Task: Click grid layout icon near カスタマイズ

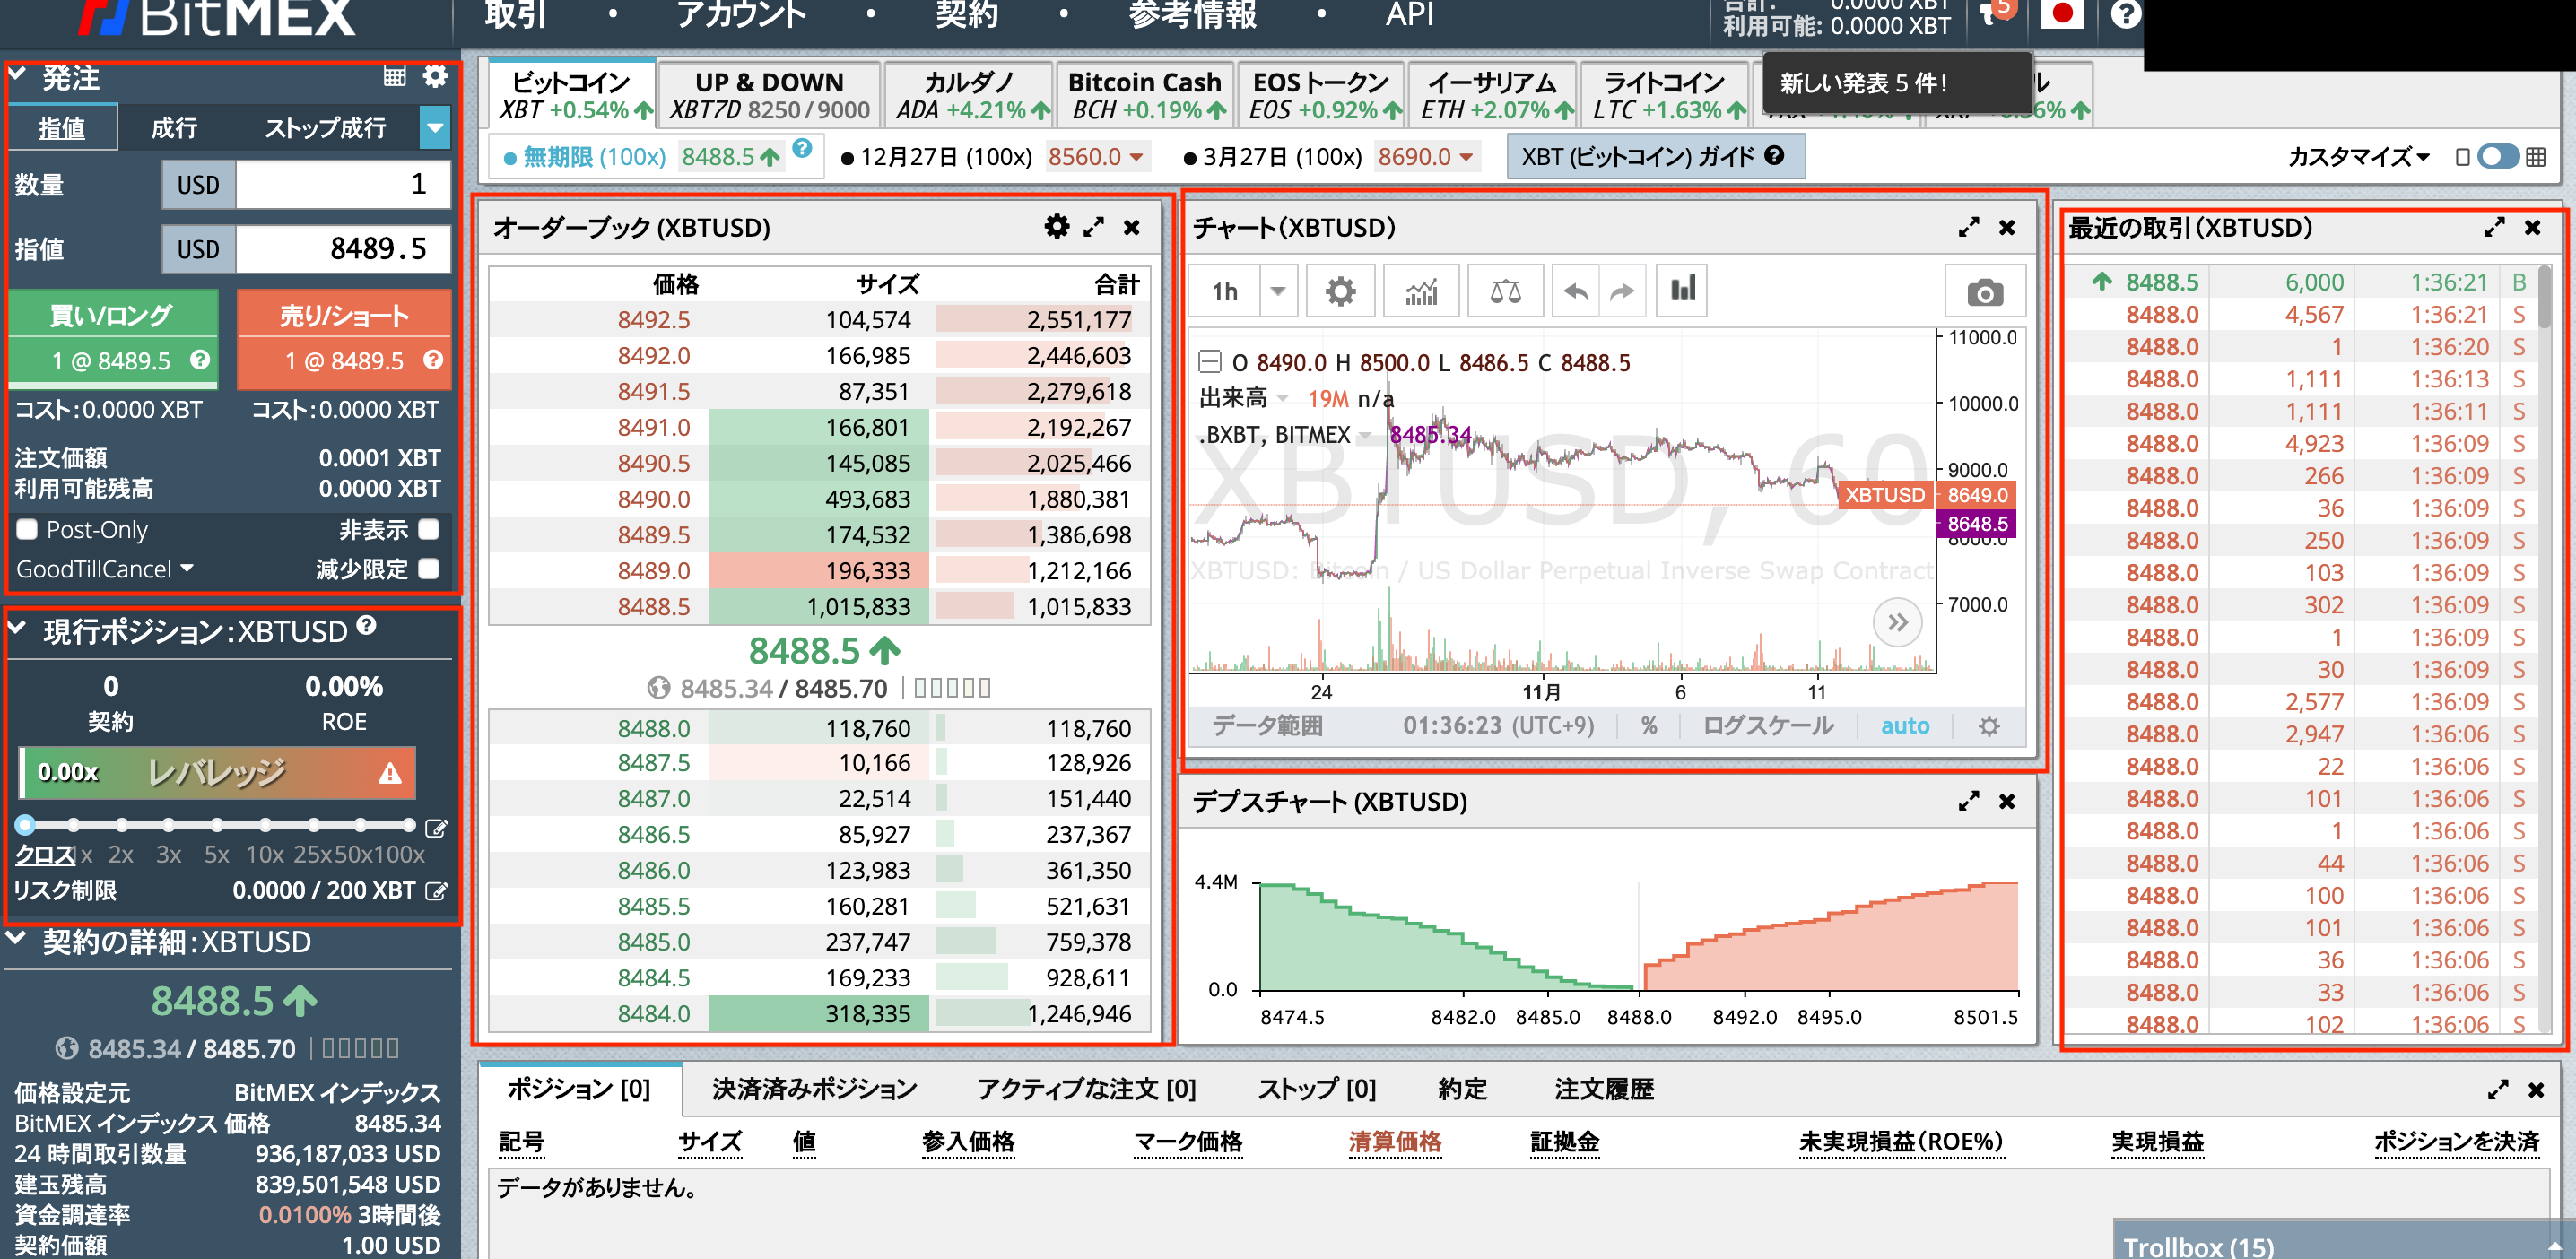Action: (2535, 157)
